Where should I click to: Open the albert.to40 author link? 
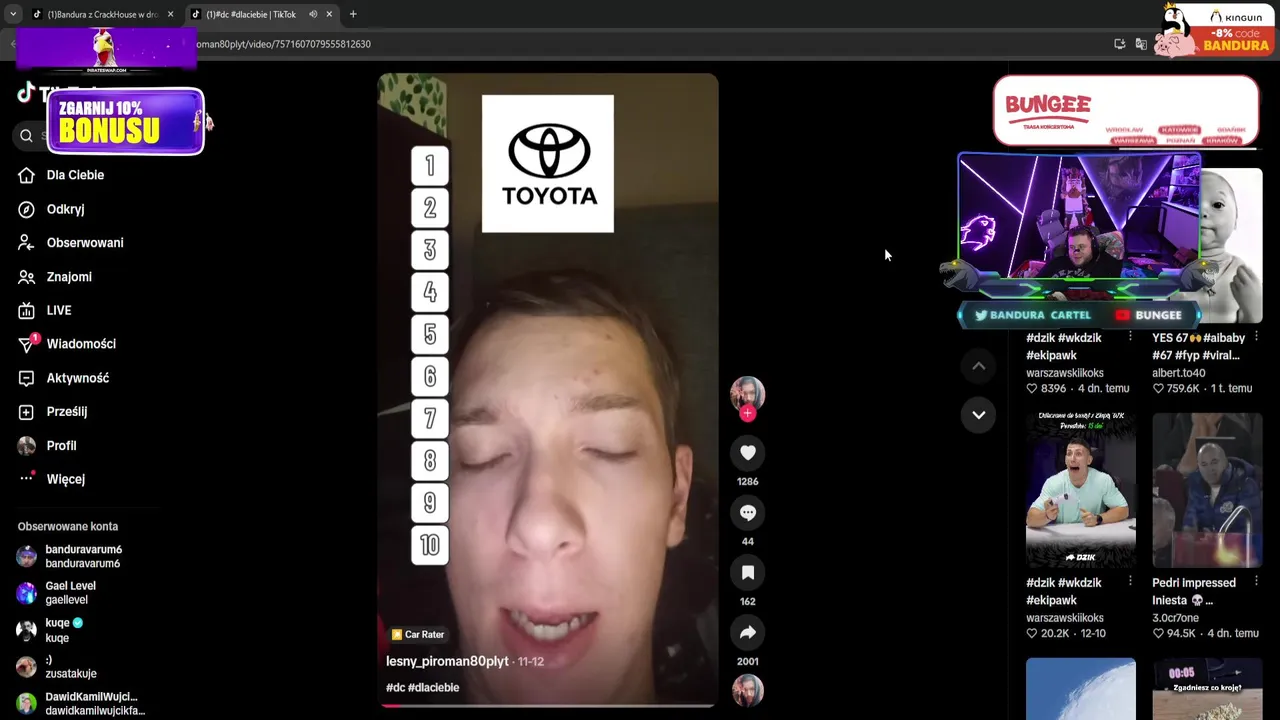(x=1179, y=373)
